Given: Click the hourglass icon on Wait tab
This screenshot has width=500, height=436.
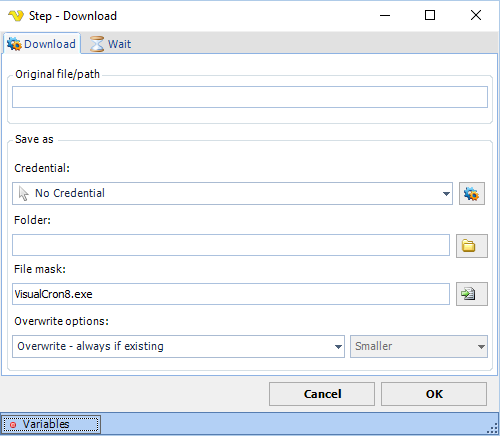Looking at the screenshot, I should (x=97, y=44).
